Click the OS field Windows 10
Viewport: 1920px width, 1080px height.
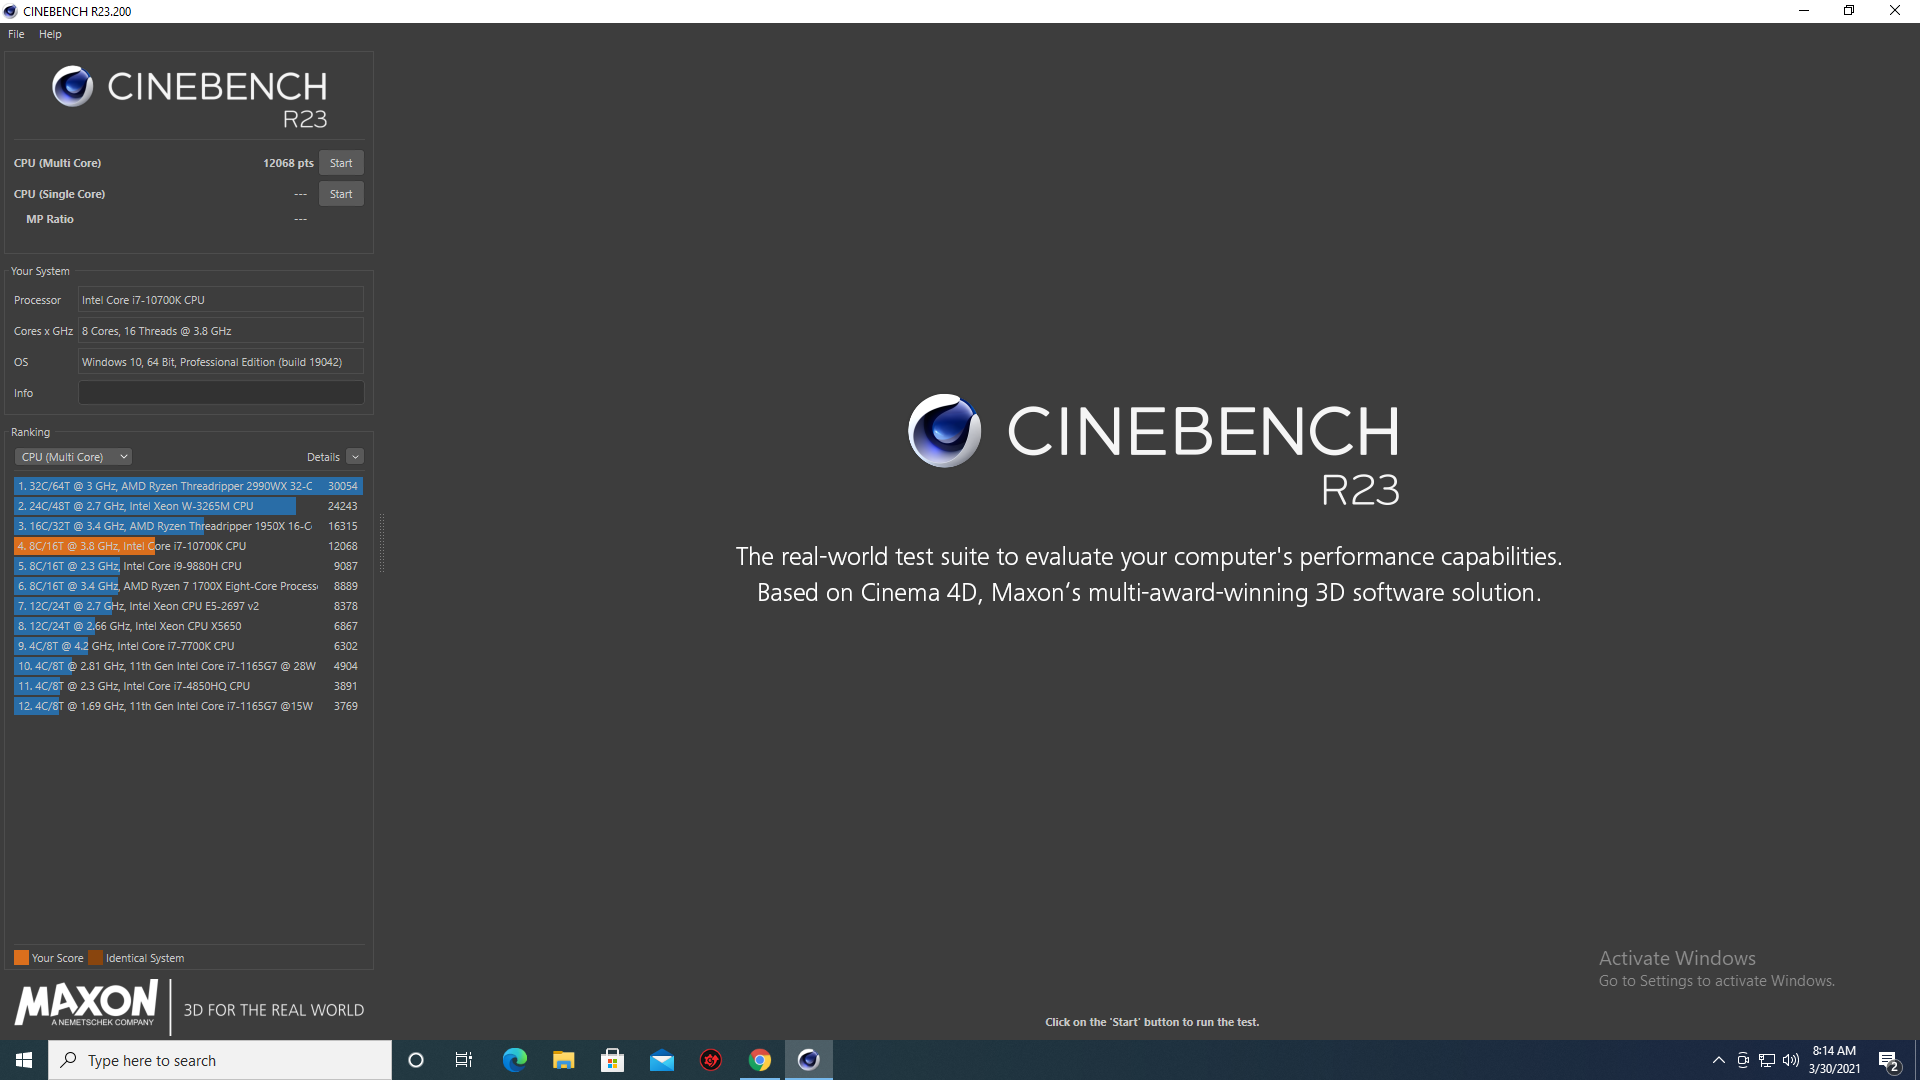pos(221,362)
